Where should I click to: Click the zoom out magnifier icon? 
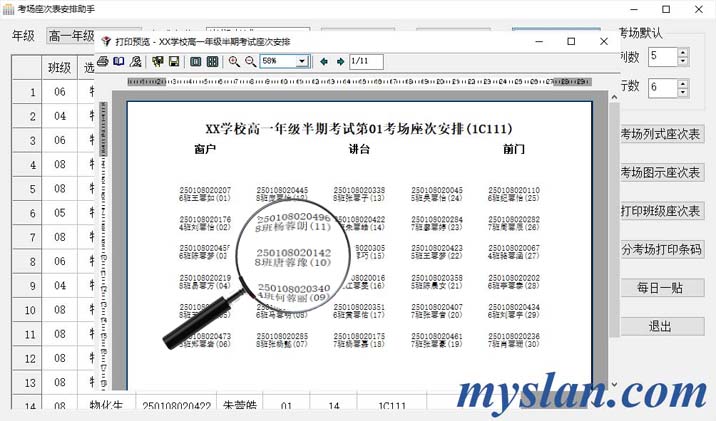250,62
